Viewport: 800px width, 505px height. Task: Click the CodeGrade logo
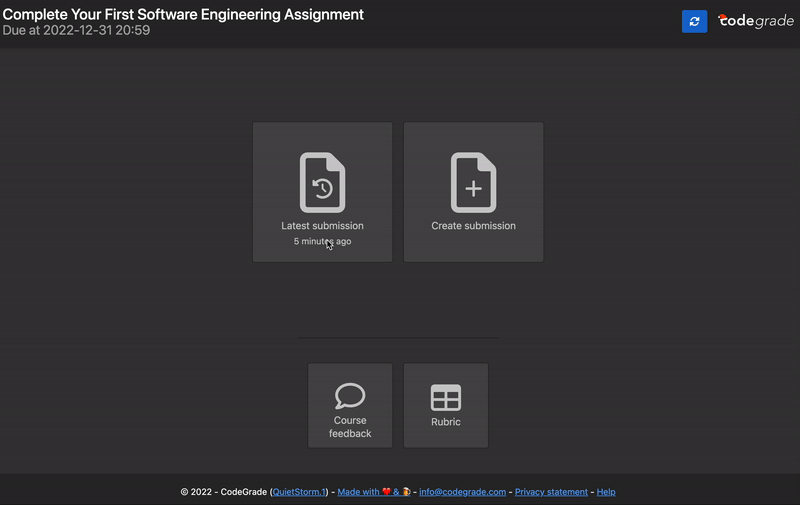(756, 21)
